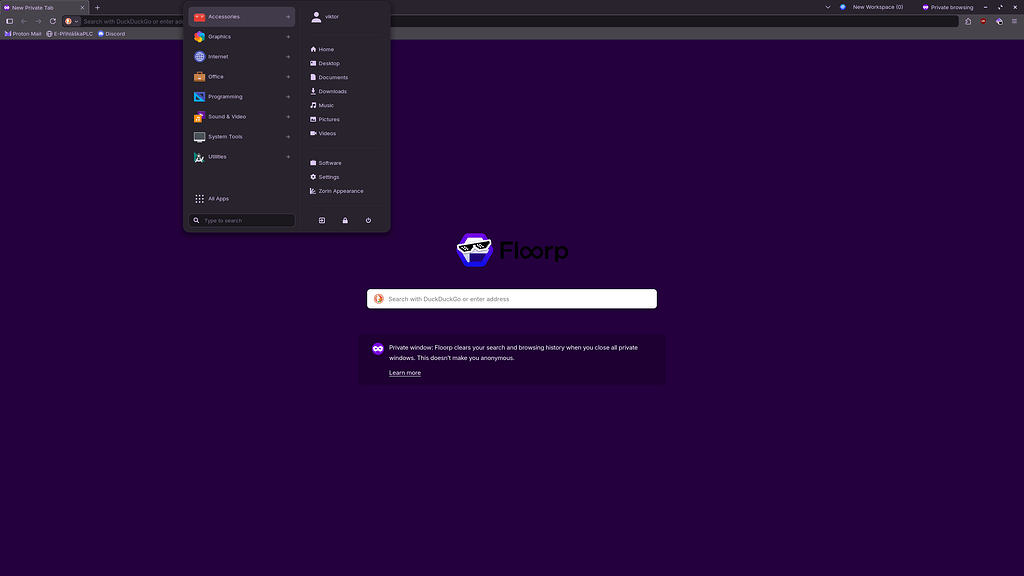Screen dimensions: 1024x576
Task: Go forward with the browser forward arrow
Action: tap(39, 22)
